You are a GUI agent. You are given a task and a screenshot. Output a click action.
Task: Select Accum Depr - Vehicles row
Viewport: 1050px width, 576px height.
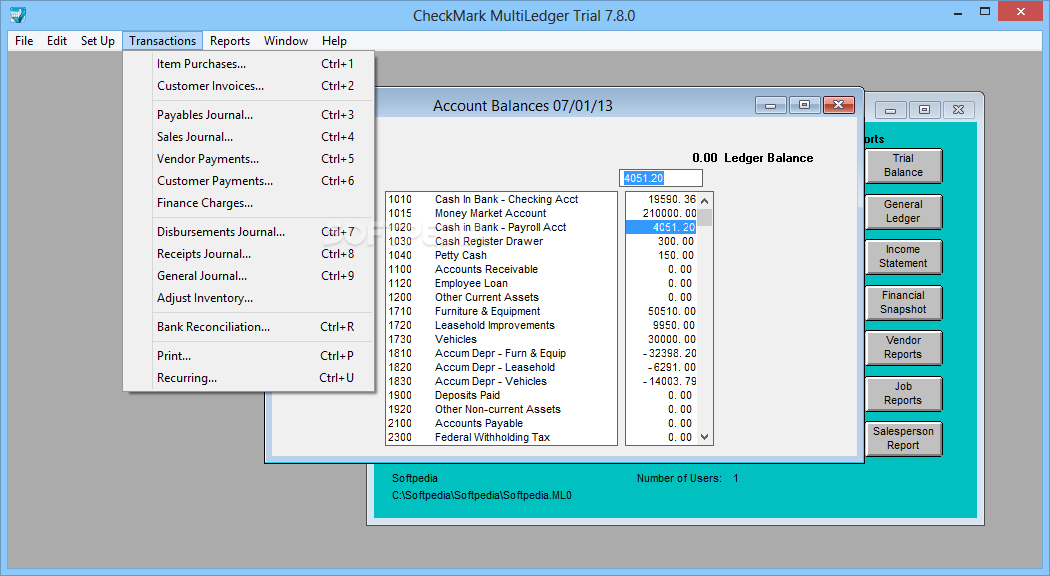coord(502,382)
